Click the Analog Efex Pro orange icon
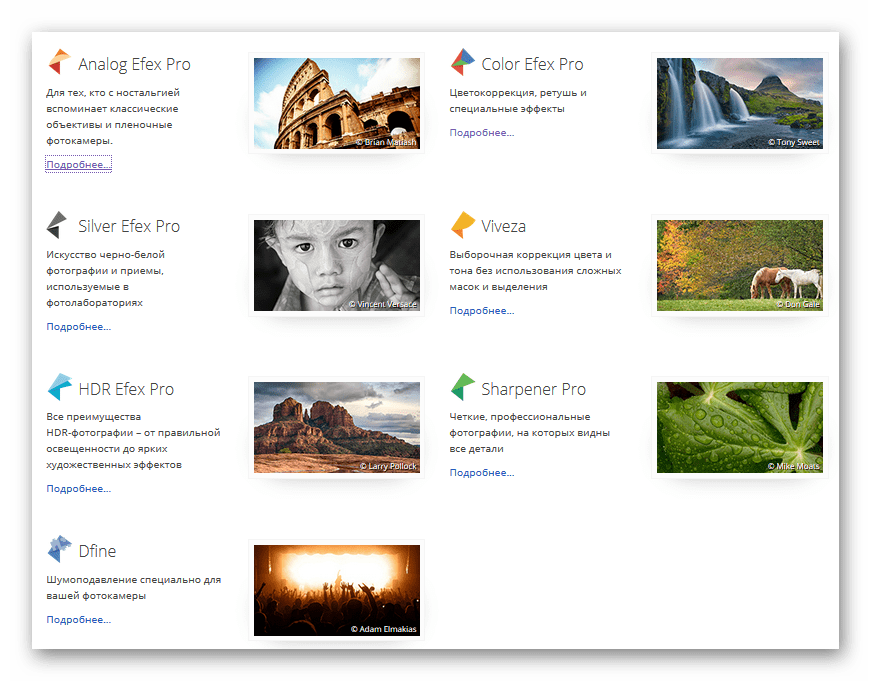Viewport: 871px width, 681px height. [x=59, y=63]
